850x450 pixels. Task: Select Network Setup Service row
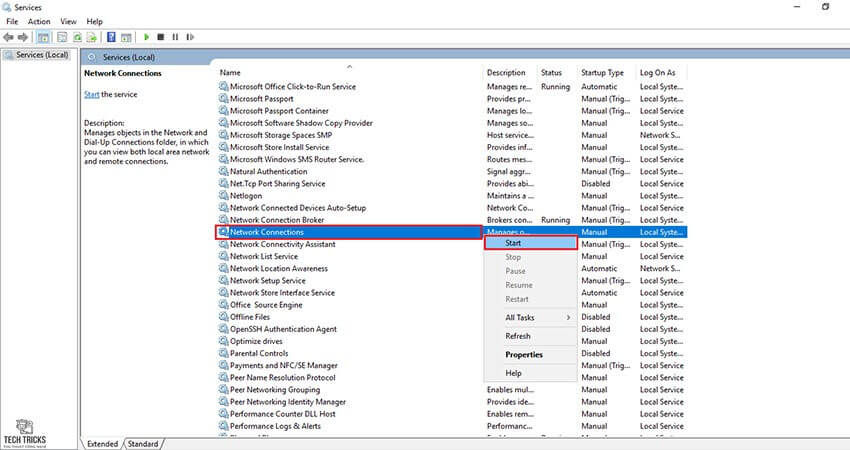pyautogui.click(x=452, y=280)
